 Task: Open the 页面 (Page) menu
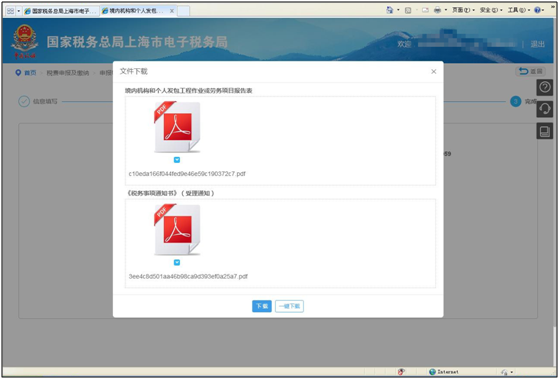tap(463, 10)
